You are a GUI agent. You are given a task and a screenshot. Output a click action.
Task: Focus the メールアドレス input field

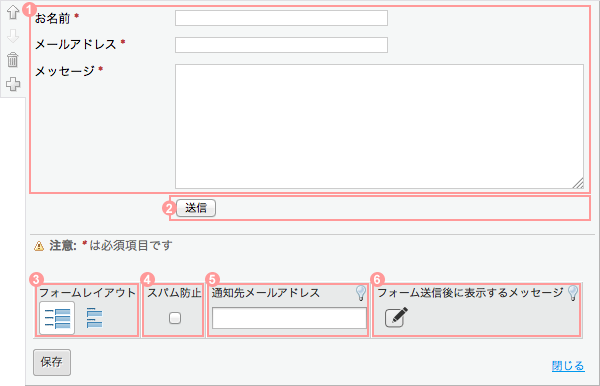[x=281, y=45]
